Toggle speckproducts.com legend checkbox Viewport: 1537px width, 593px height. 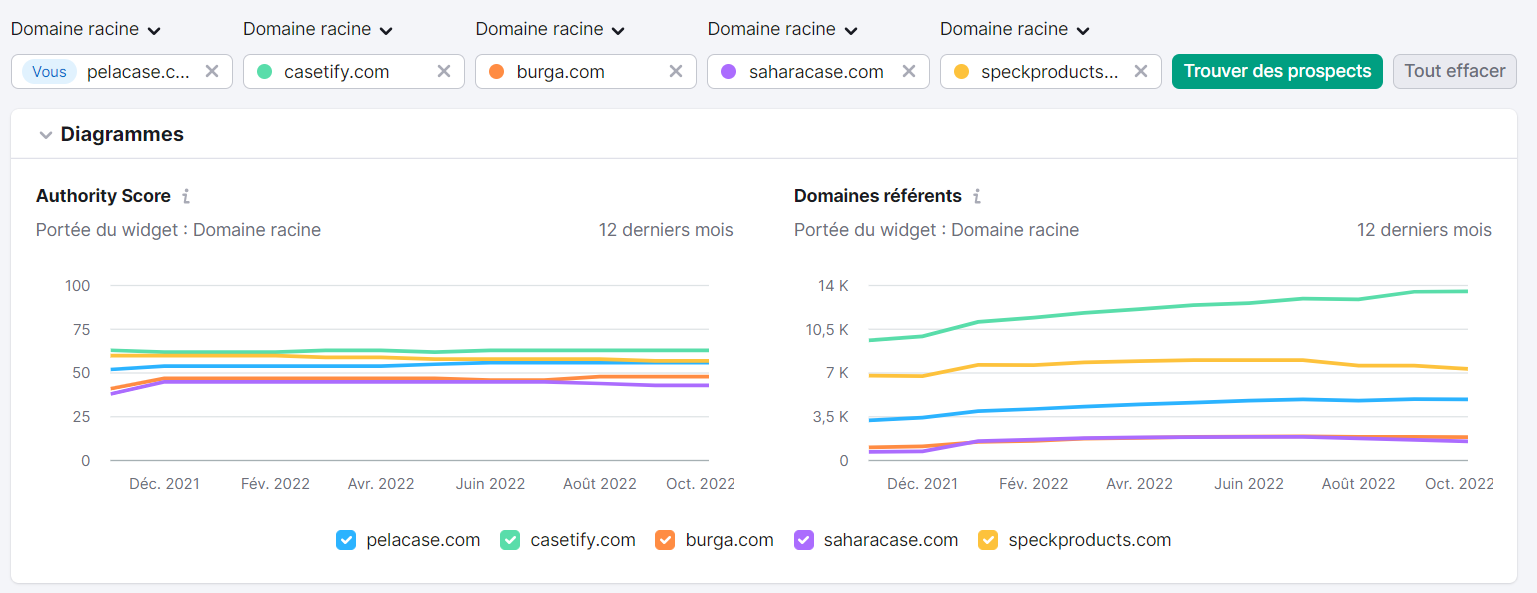coord(988,540)
